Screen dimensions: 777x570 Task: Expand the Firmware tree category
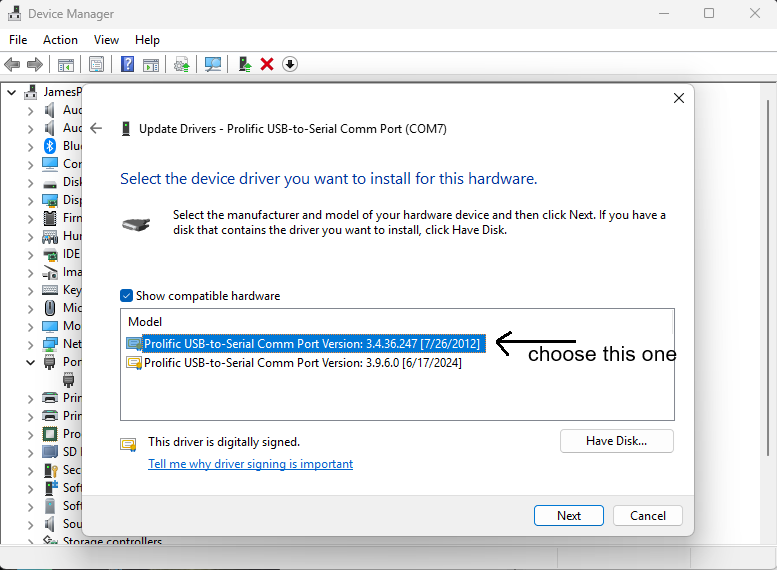coord(31,219)
